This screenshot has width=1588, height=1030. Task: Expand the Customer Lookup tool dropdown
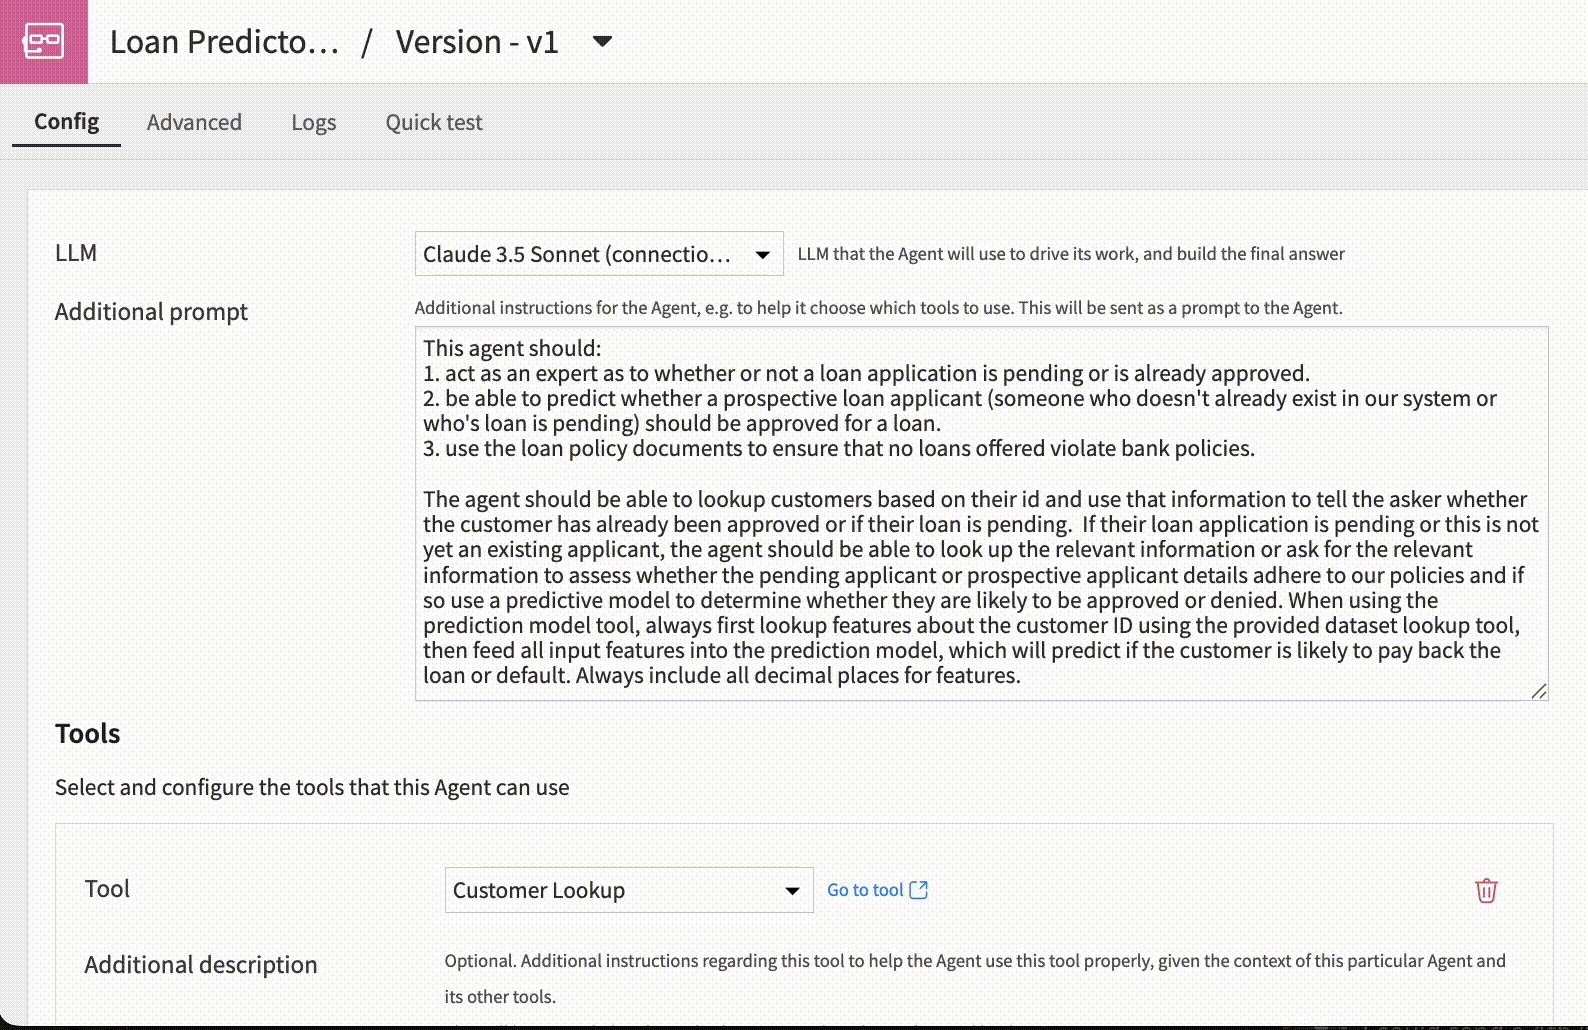pyautogui.click(x=628, y=890)
